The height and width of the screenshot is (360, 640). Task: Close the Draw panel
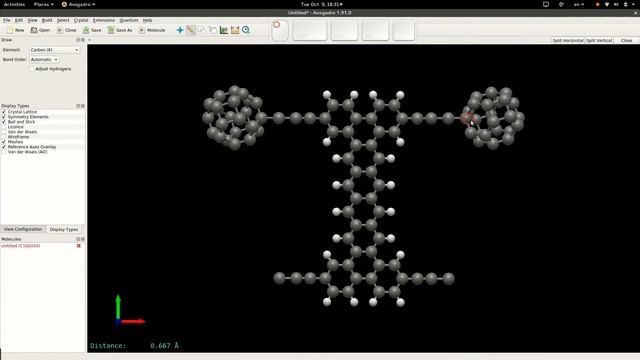point(83,40)
